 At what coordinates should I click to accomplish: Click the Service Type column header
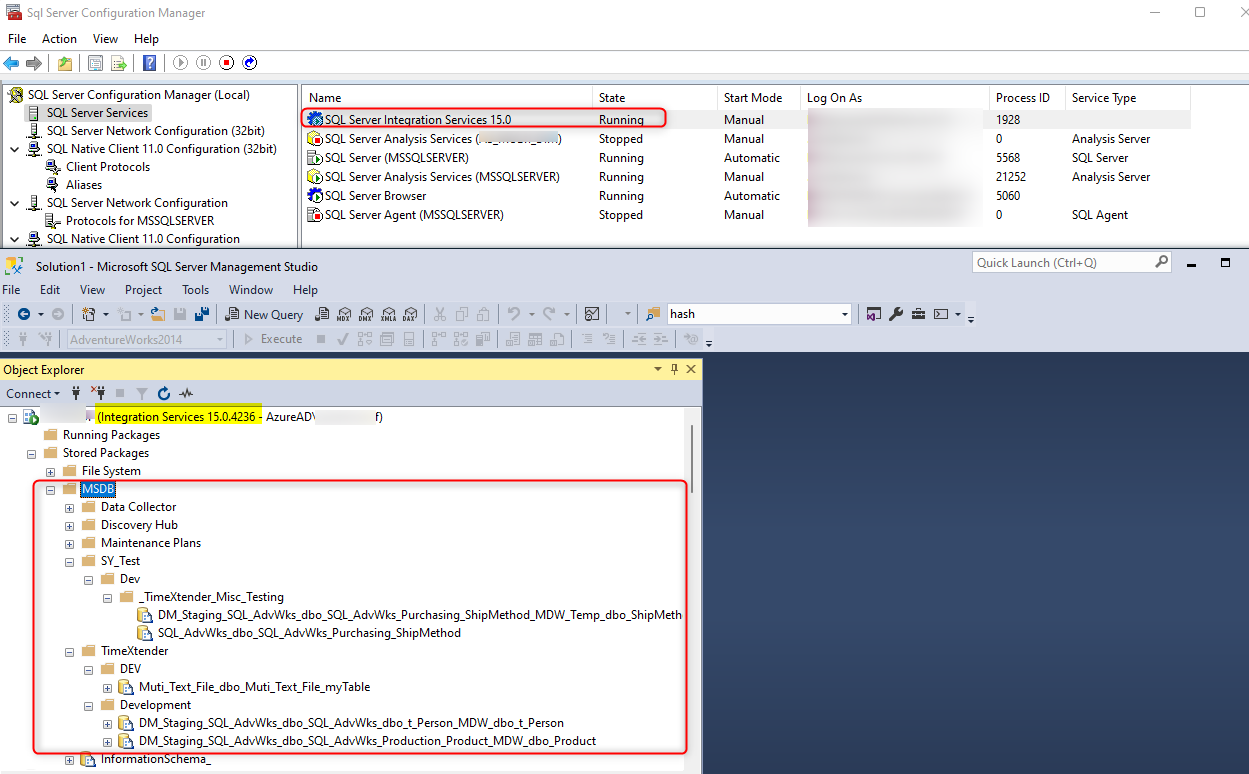point(1128,98)
